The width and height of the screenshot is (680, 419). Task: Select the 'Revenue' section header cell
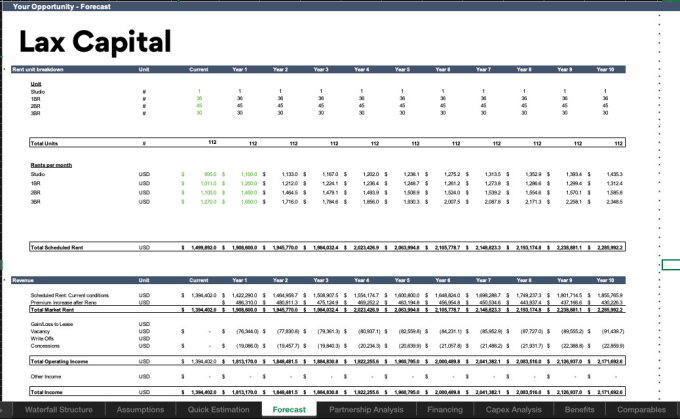tap(23, 280)
